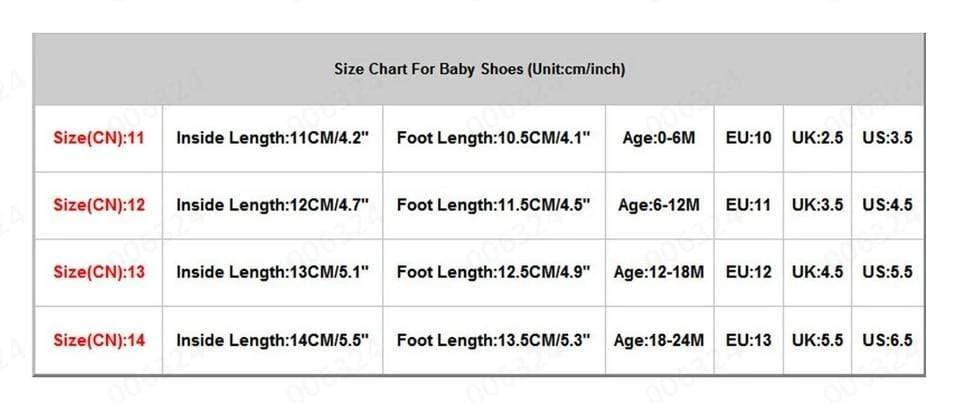Click Inside Length:13CM/5.1" text
This screenshot has width=959, height=403.
tap(273, 272)
